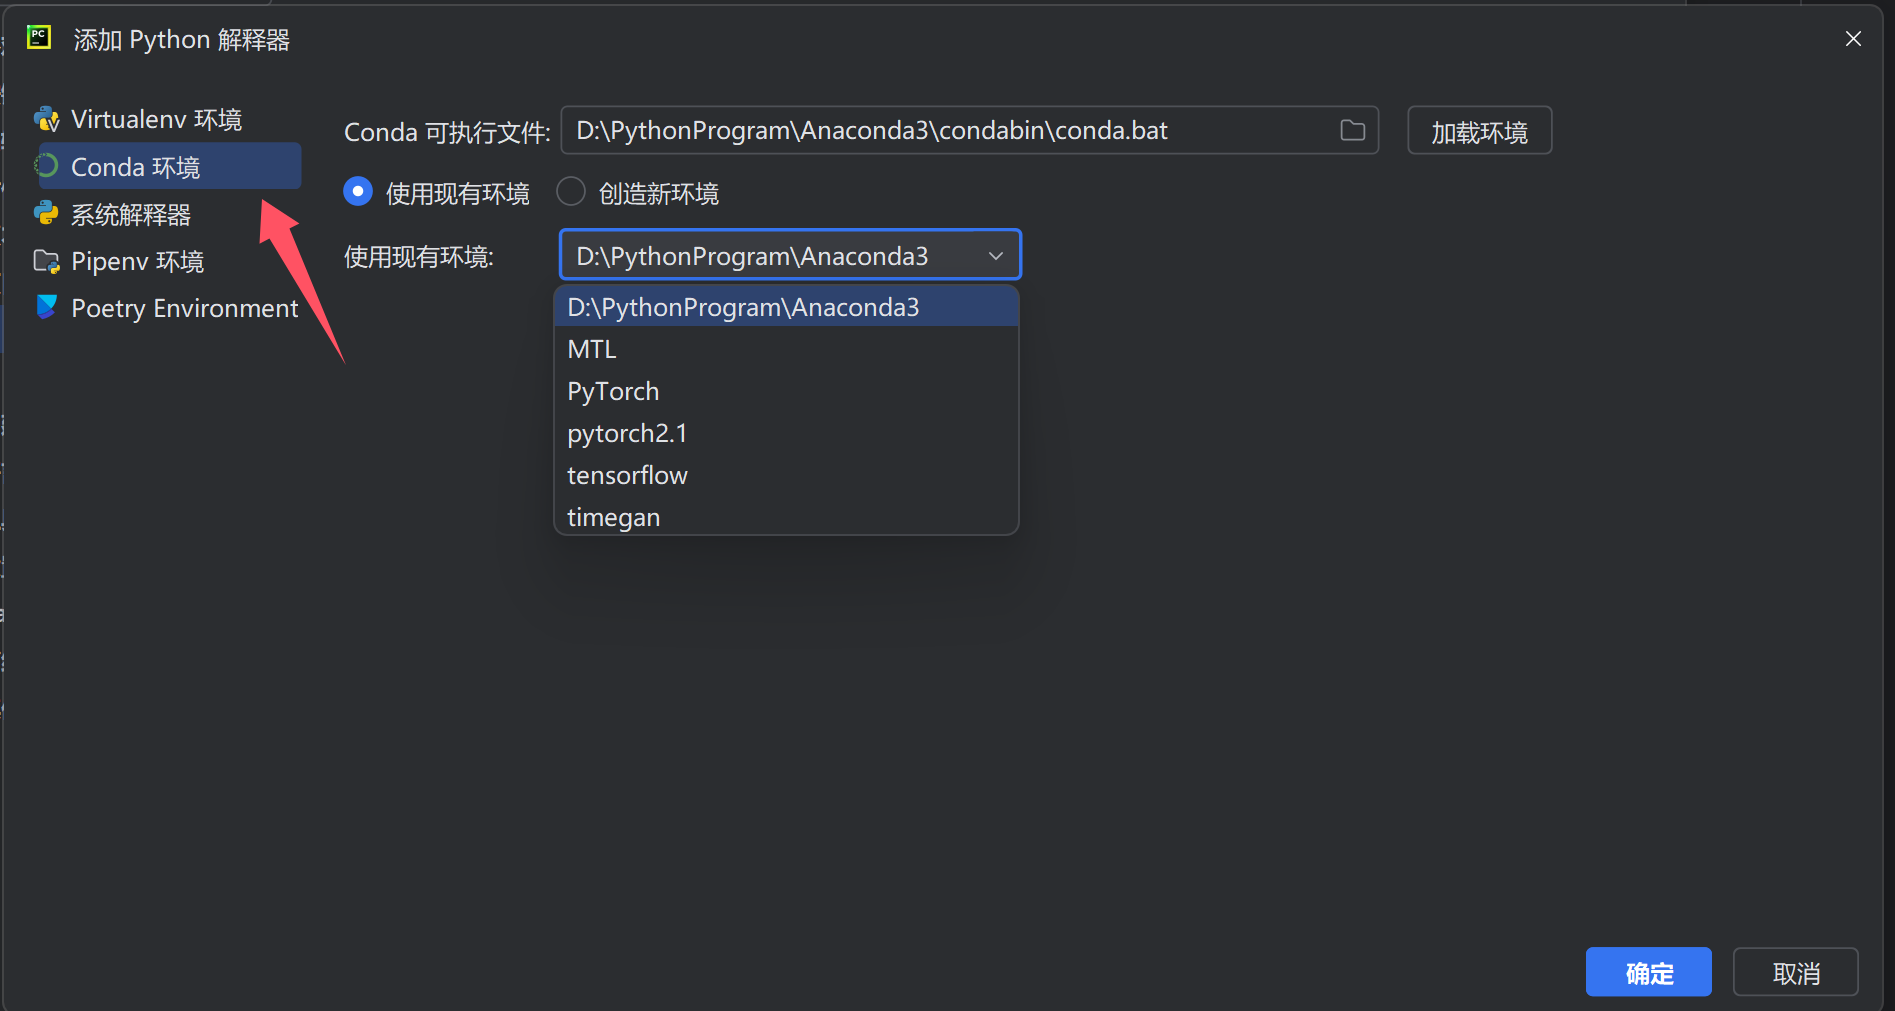Click the Virtualenv environment icon
This screenshot has width=1895, height=1011.
point(46,119)
